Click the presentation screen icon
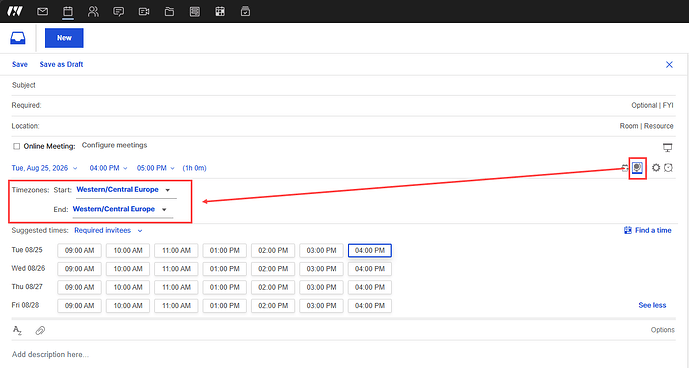Image resolution: width=689 pixels, height=368 pixels. 667,148
